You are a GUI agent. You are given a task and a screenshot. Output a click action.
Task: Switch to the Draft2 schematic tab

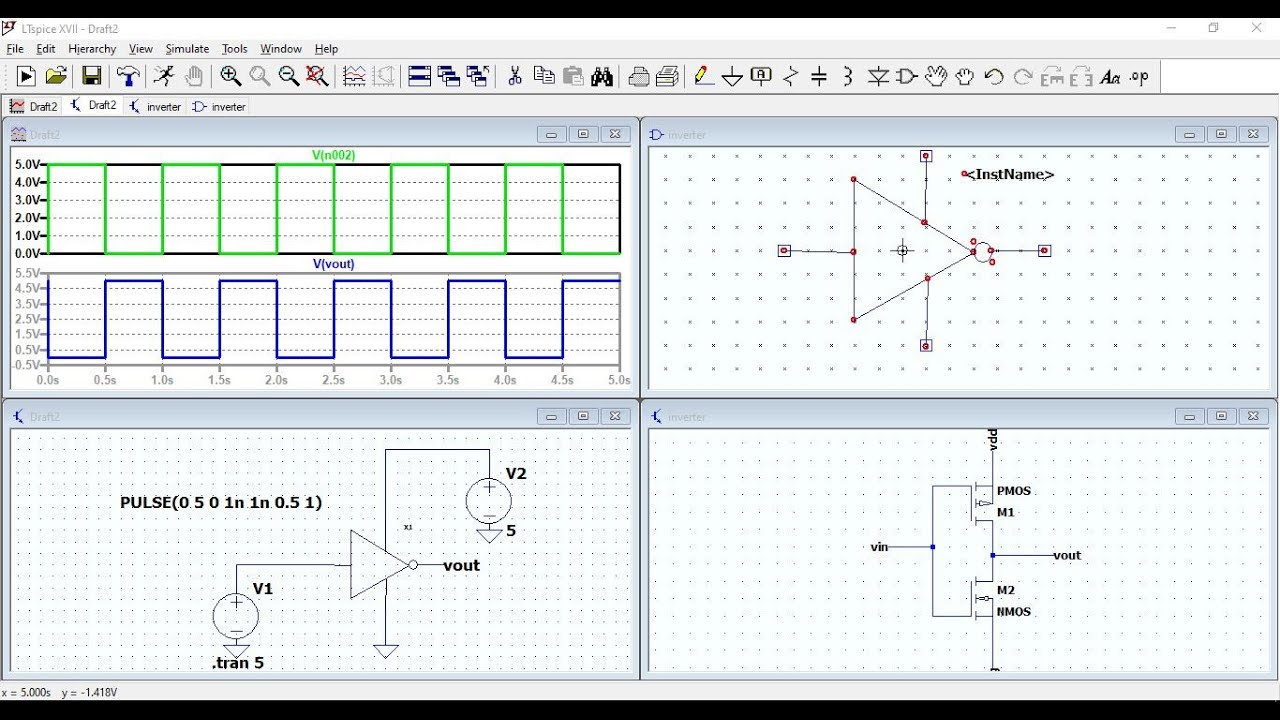(93, 106)
